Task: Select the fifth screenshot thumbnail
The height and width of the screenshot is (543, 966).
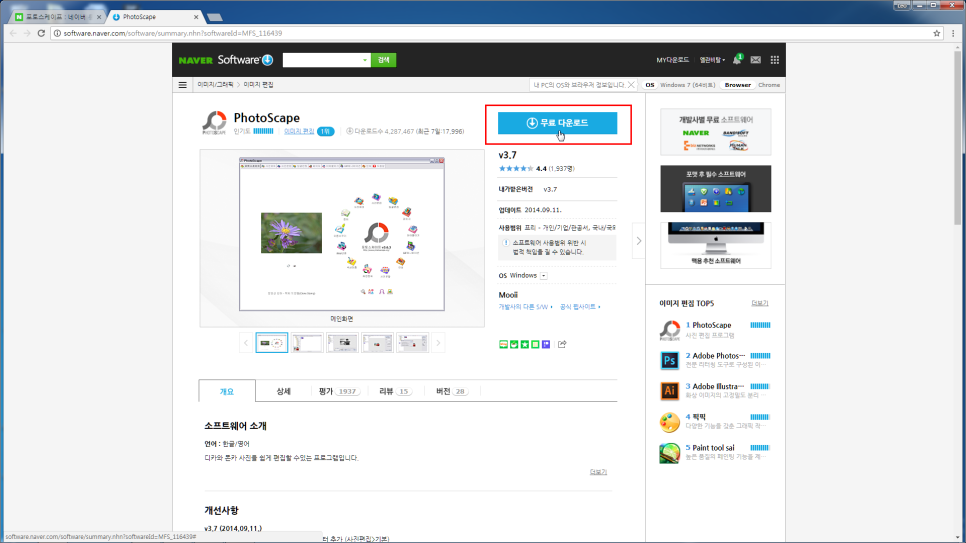Action: click(412, 343)
